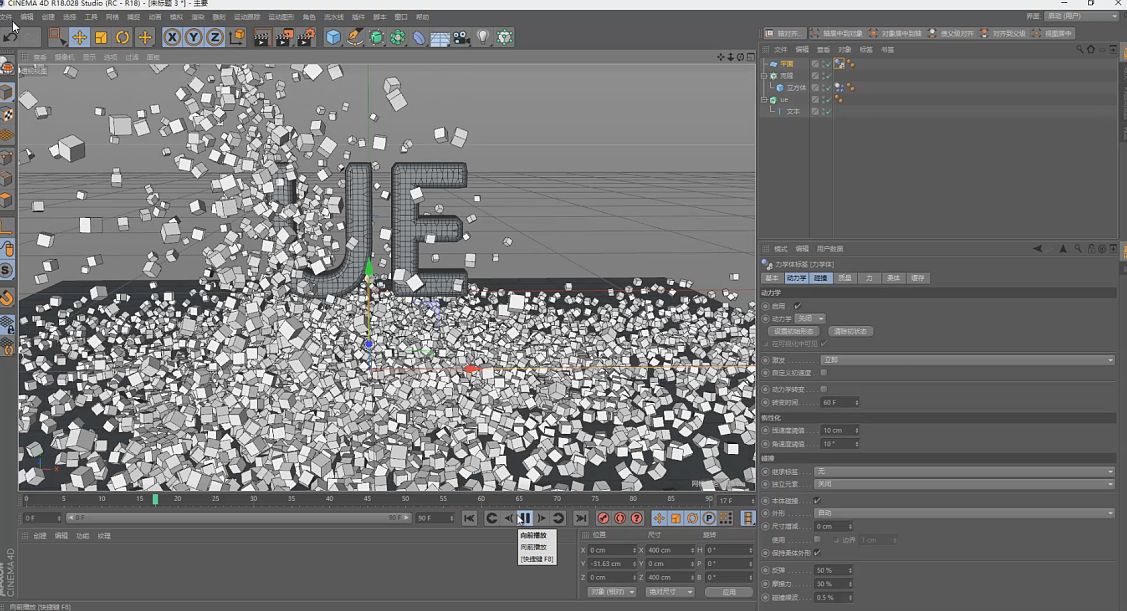Click the coordinate system icon

pyautogui.click(x=236, y=37)
